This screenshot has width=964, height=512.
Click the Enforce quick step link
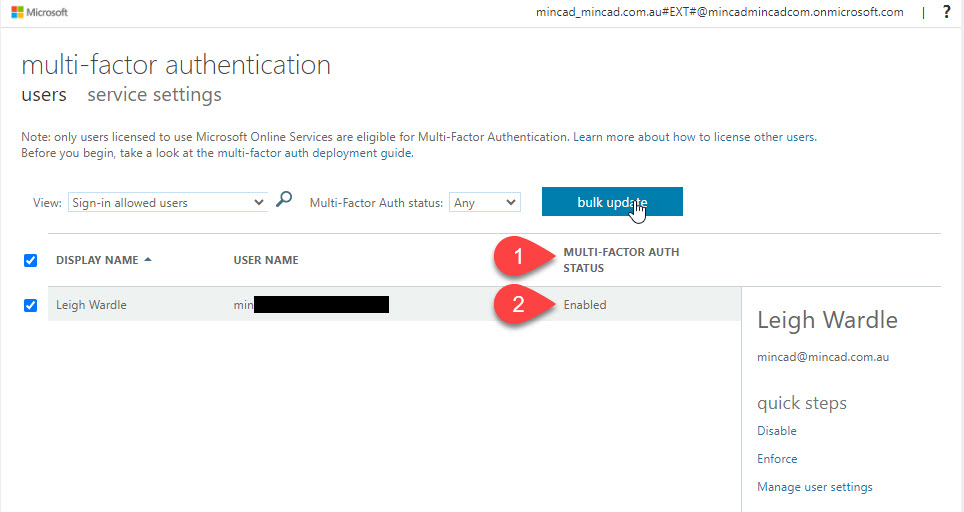[x=777, y=459]
